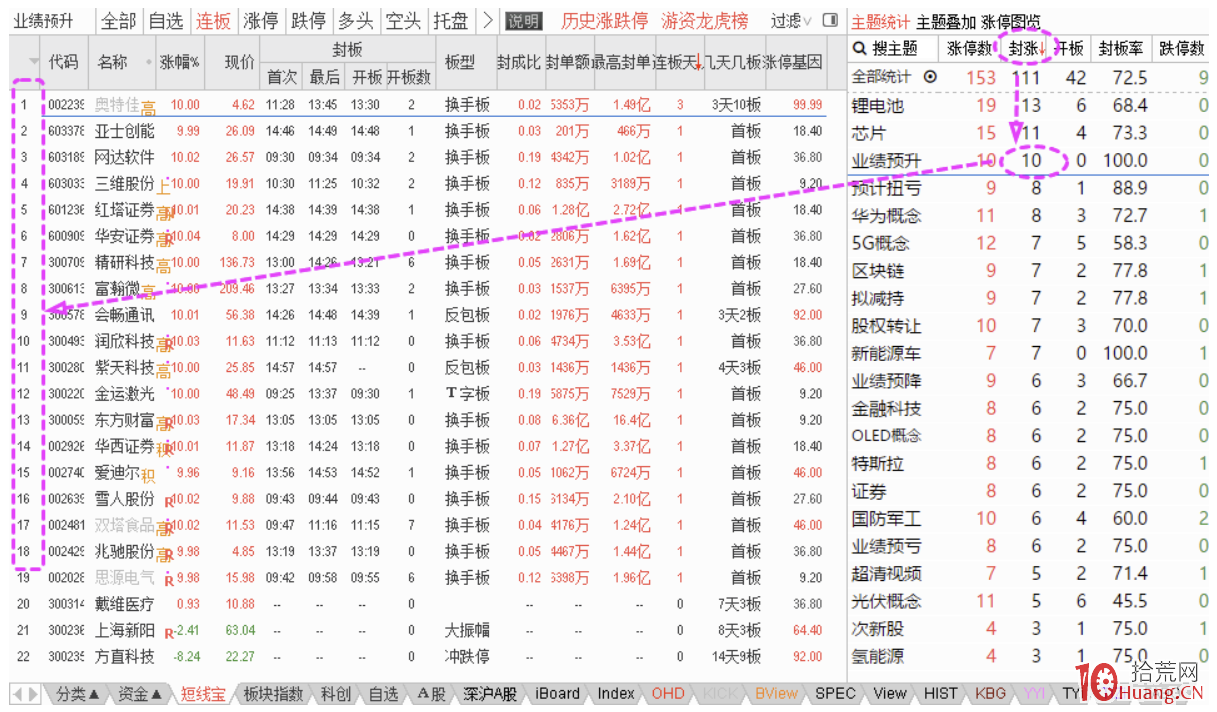The image size is (1217, 712).
Task: Sort themes by the 跌停数 column header
Action: (x=1181, y=48)
